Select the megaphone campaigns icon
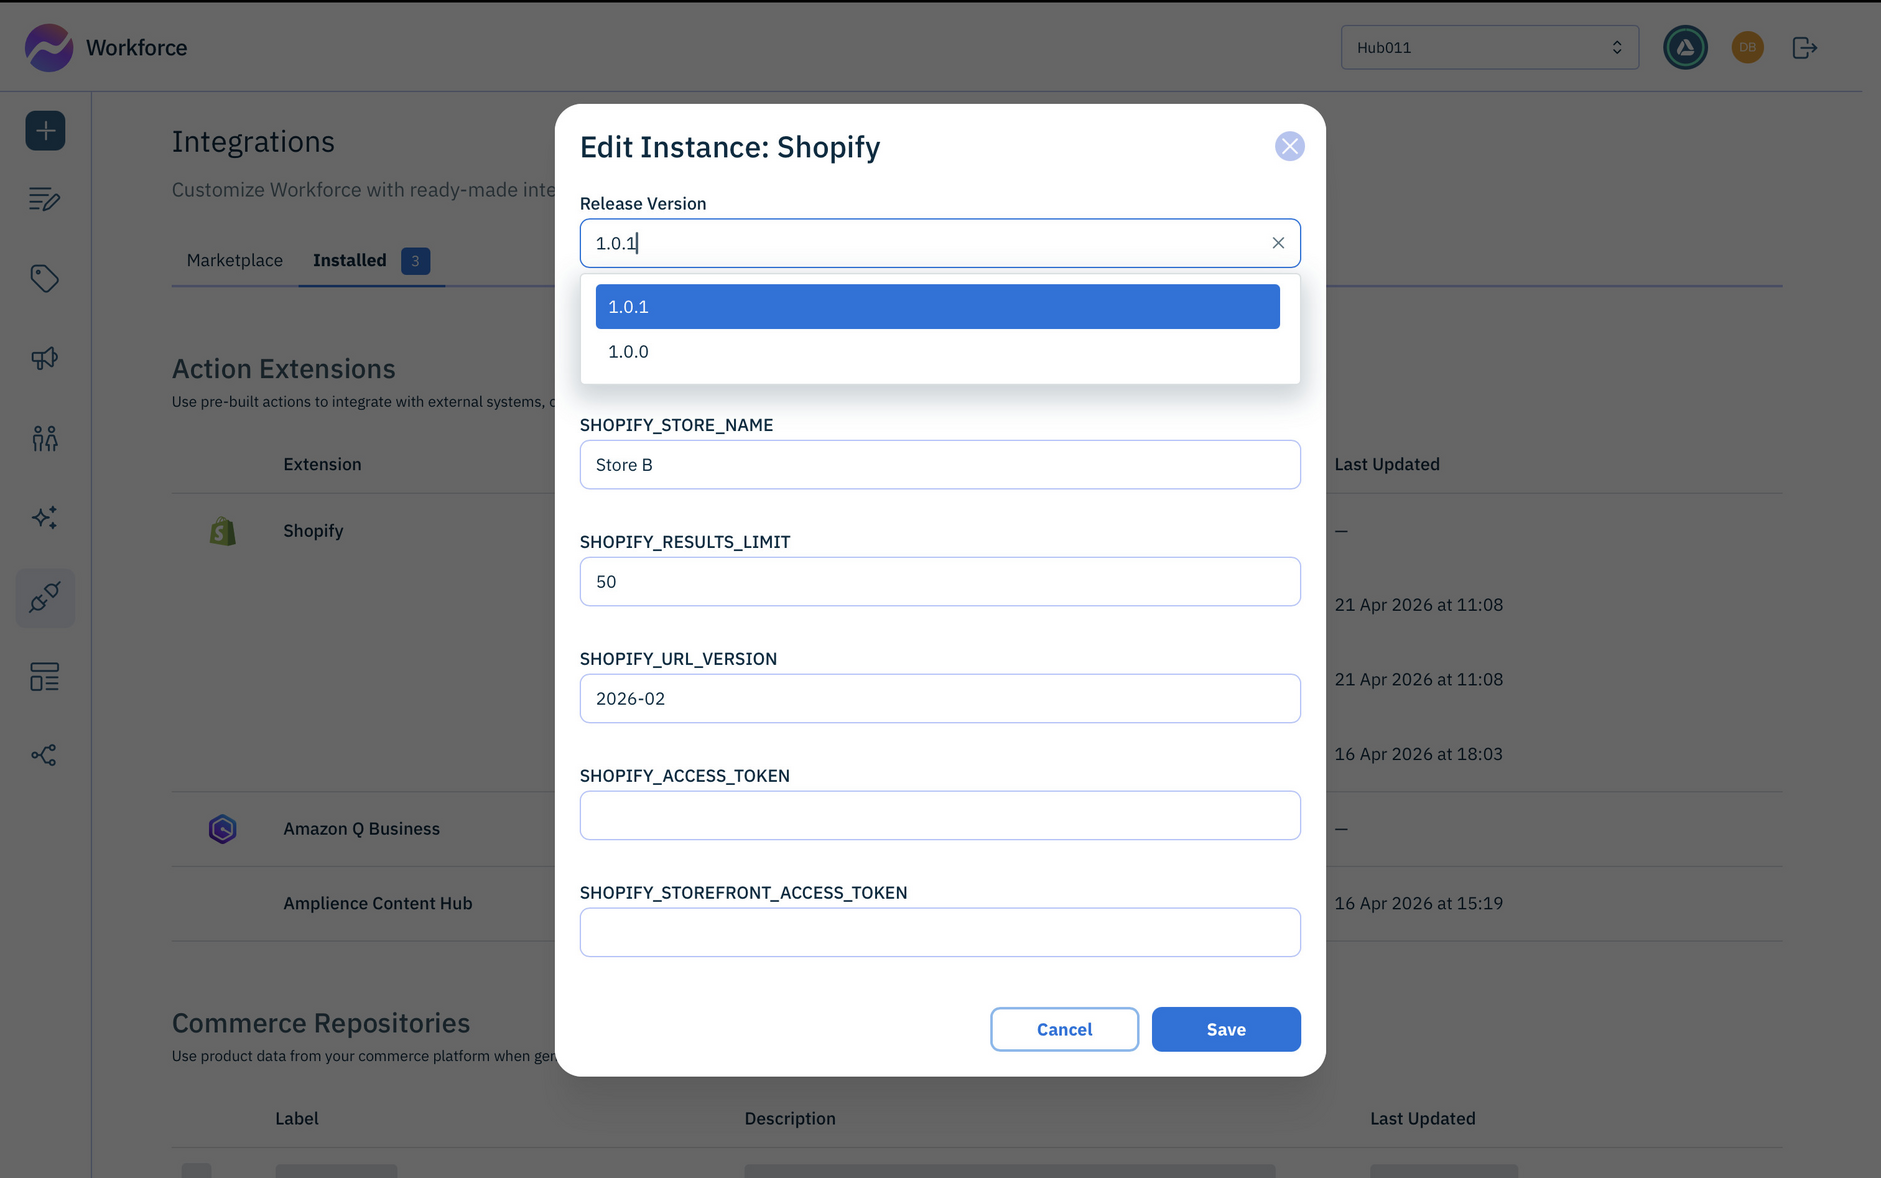1881x1178 pixels. click(x=45, y=358)
